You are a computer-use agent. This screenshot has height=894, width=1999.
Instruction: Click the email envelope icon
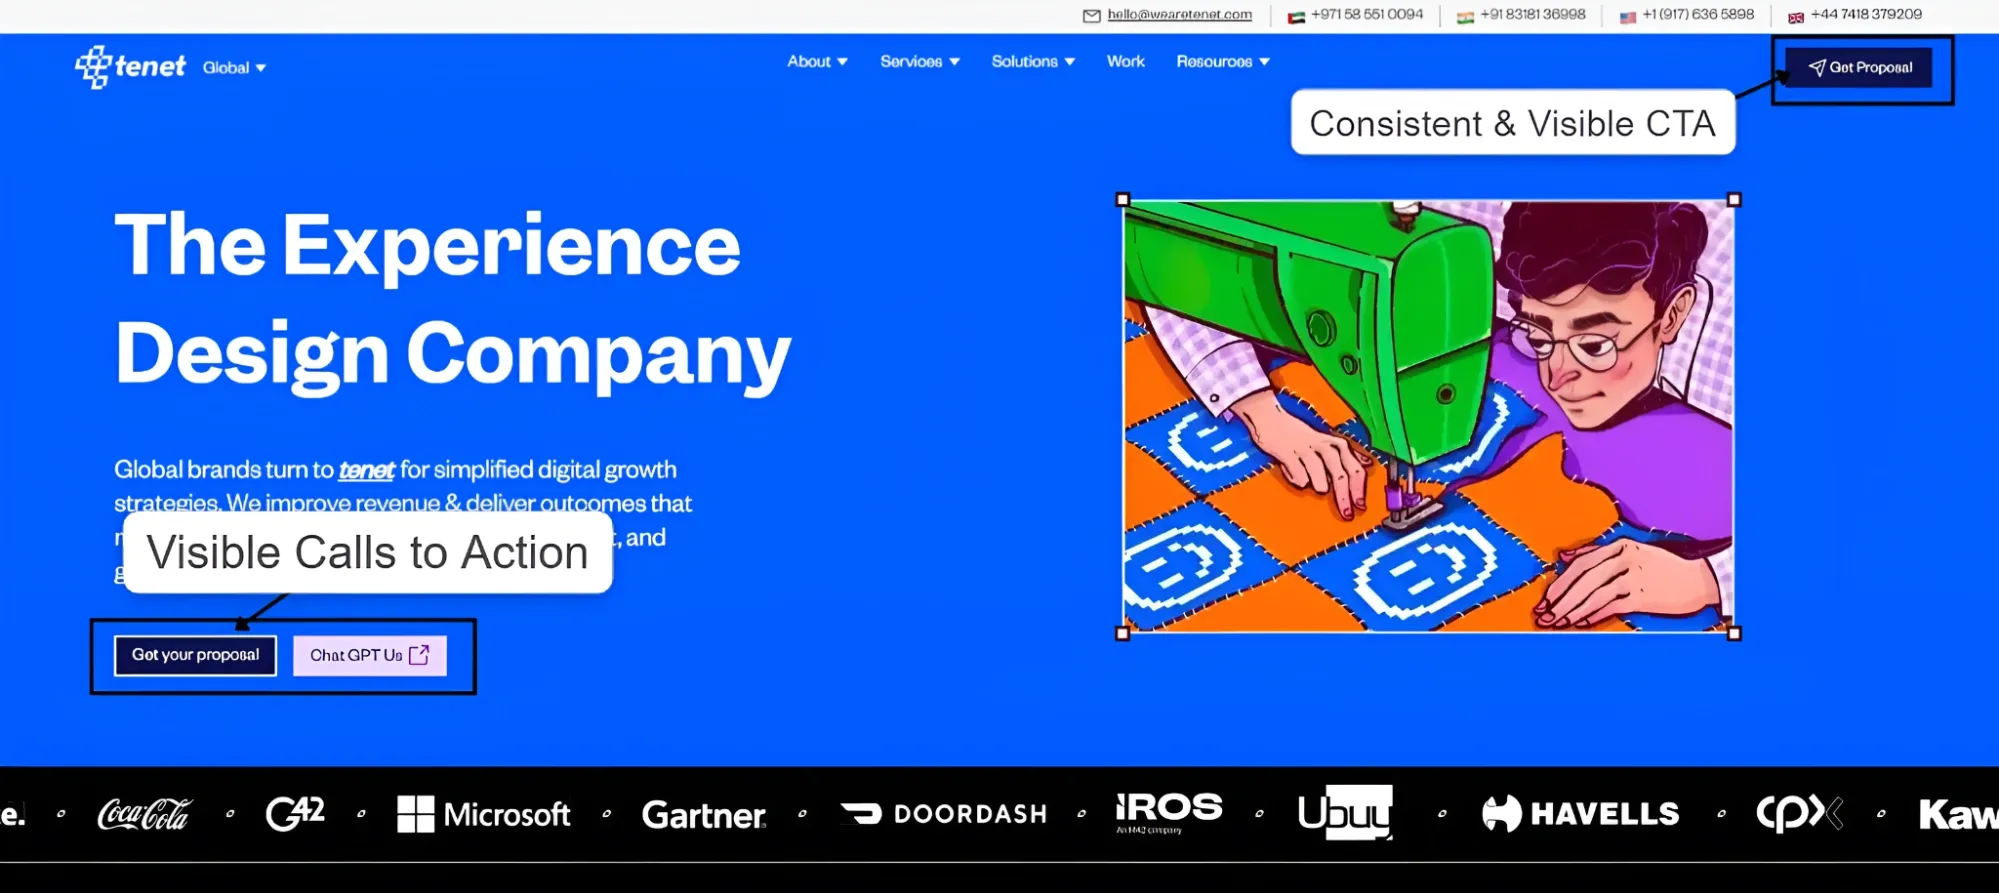1091,16
